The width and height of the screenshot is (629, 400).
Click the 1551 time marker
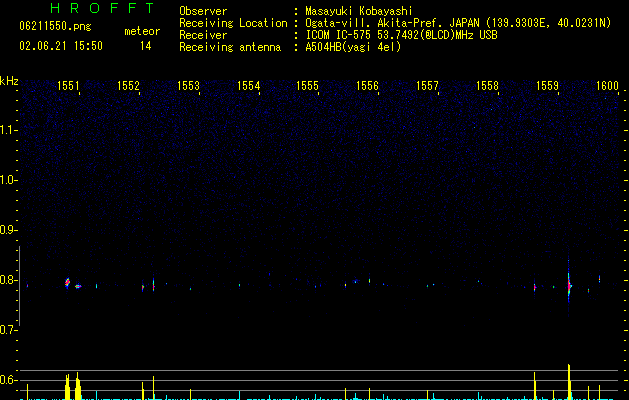tap(68, 86)
